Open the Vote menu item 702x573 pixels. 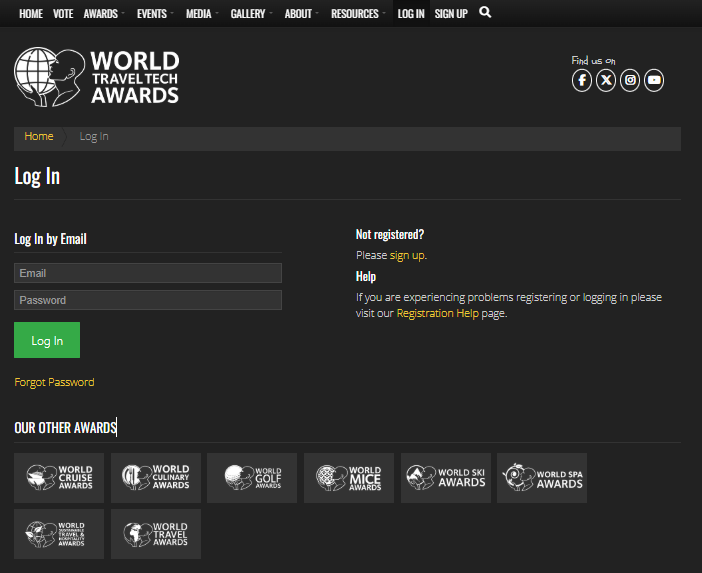[63, 14]
